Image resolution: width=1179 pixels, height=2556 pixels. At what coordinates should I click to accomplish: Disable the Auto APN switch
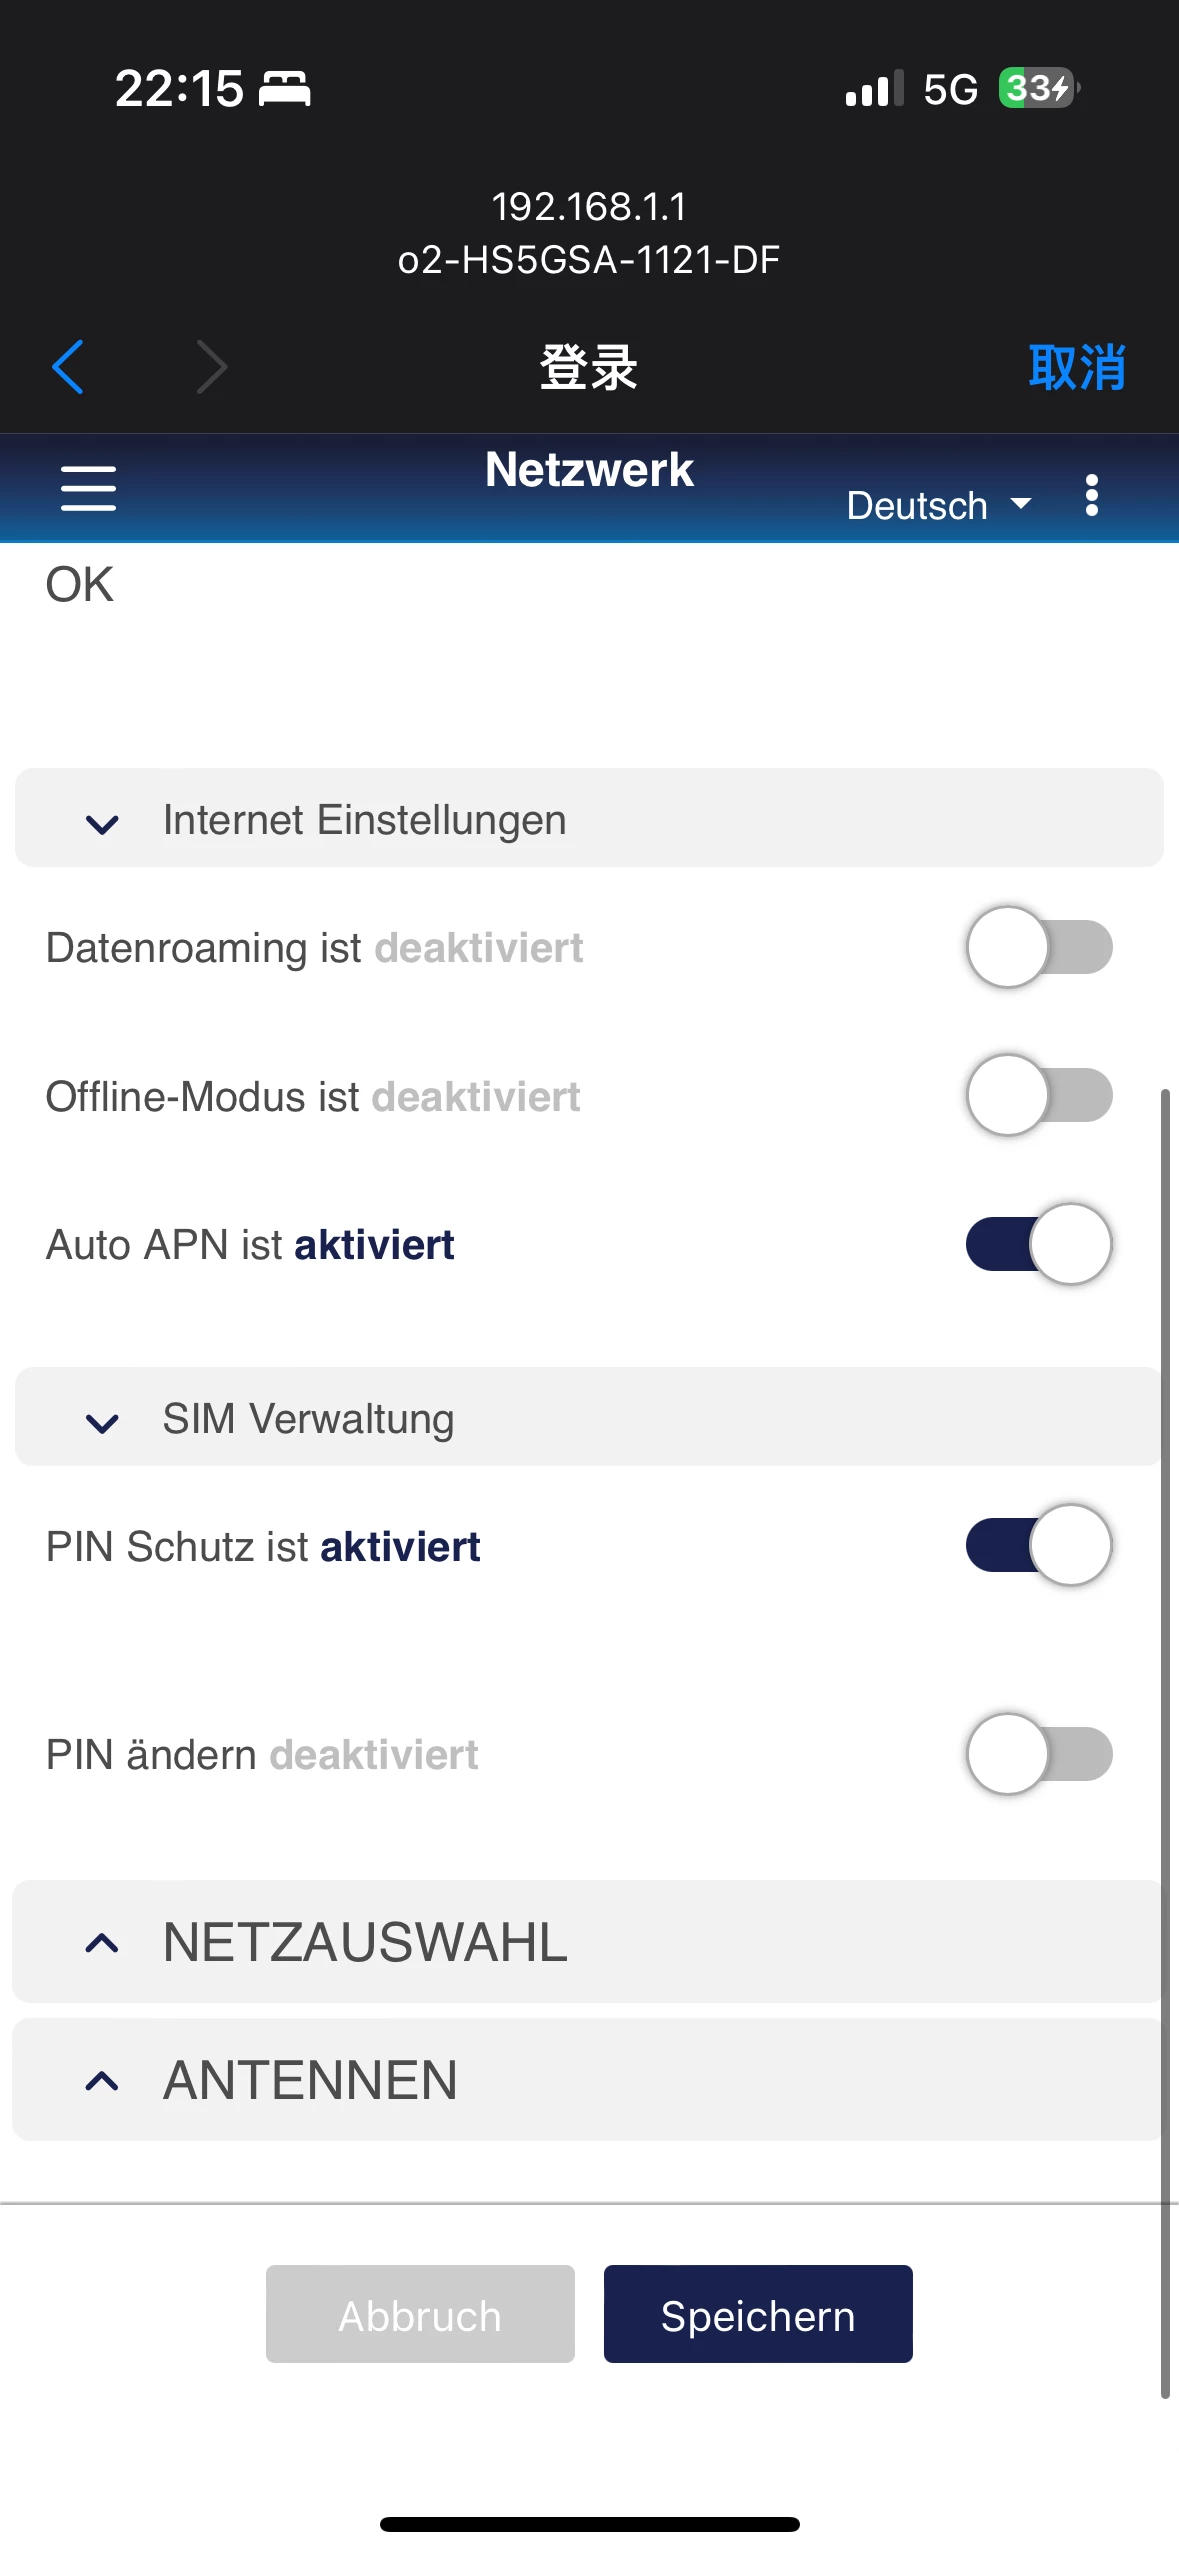pos(1039,1244)
